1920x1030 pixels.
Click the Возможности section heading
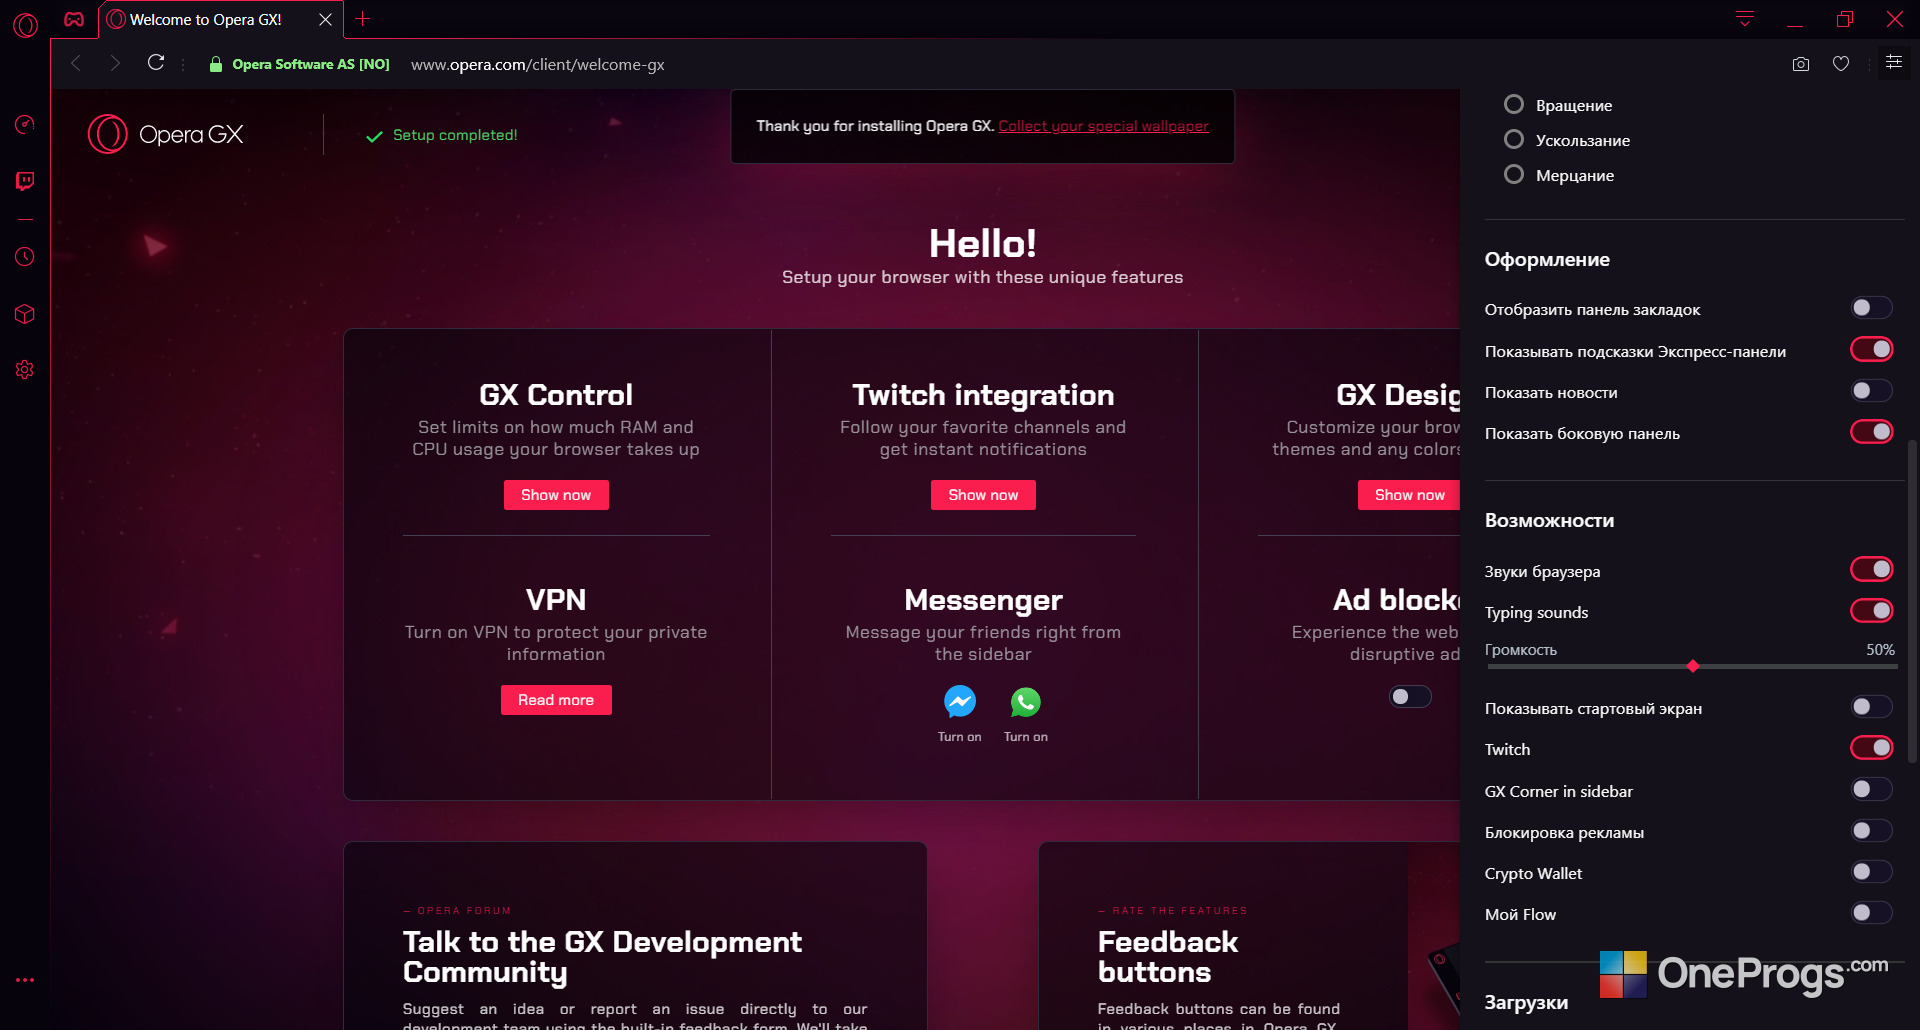(x=1549, y=520)
